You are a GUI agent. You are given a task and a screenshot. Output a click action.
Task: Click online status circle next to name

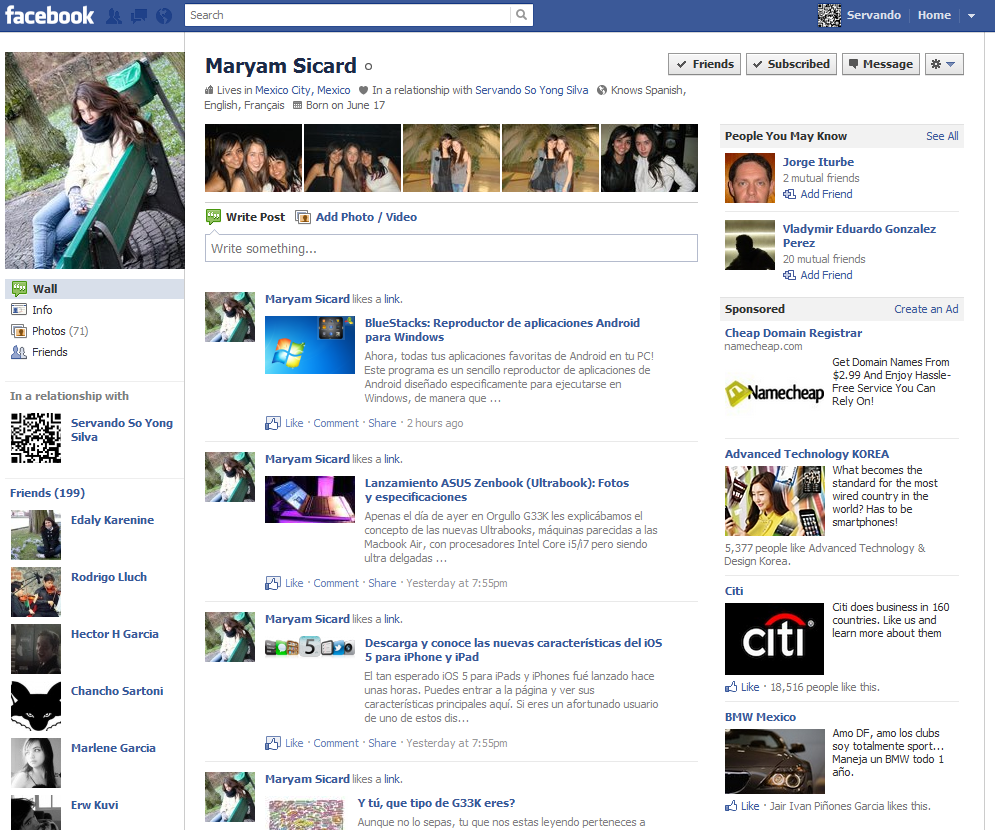click(x=369, y=67)
